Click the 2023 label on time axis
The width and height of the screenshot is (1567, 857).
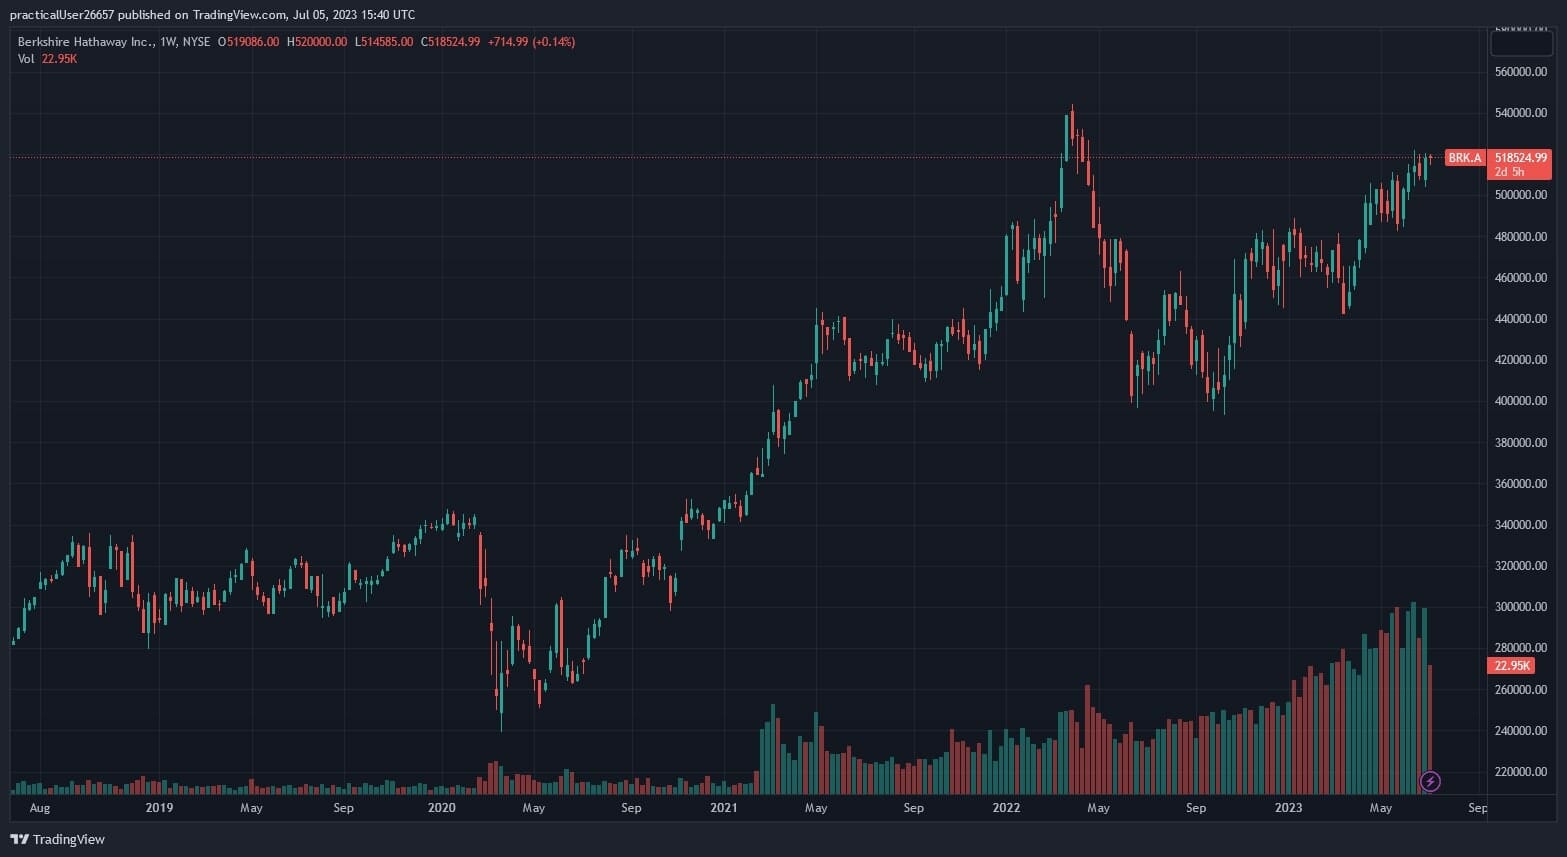click(x=1288, y=808)
